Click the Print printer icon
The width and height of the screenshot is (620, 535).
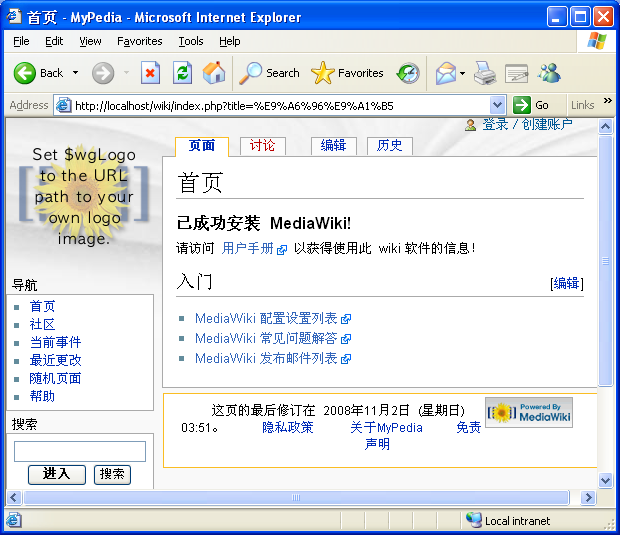coord(485,74)
